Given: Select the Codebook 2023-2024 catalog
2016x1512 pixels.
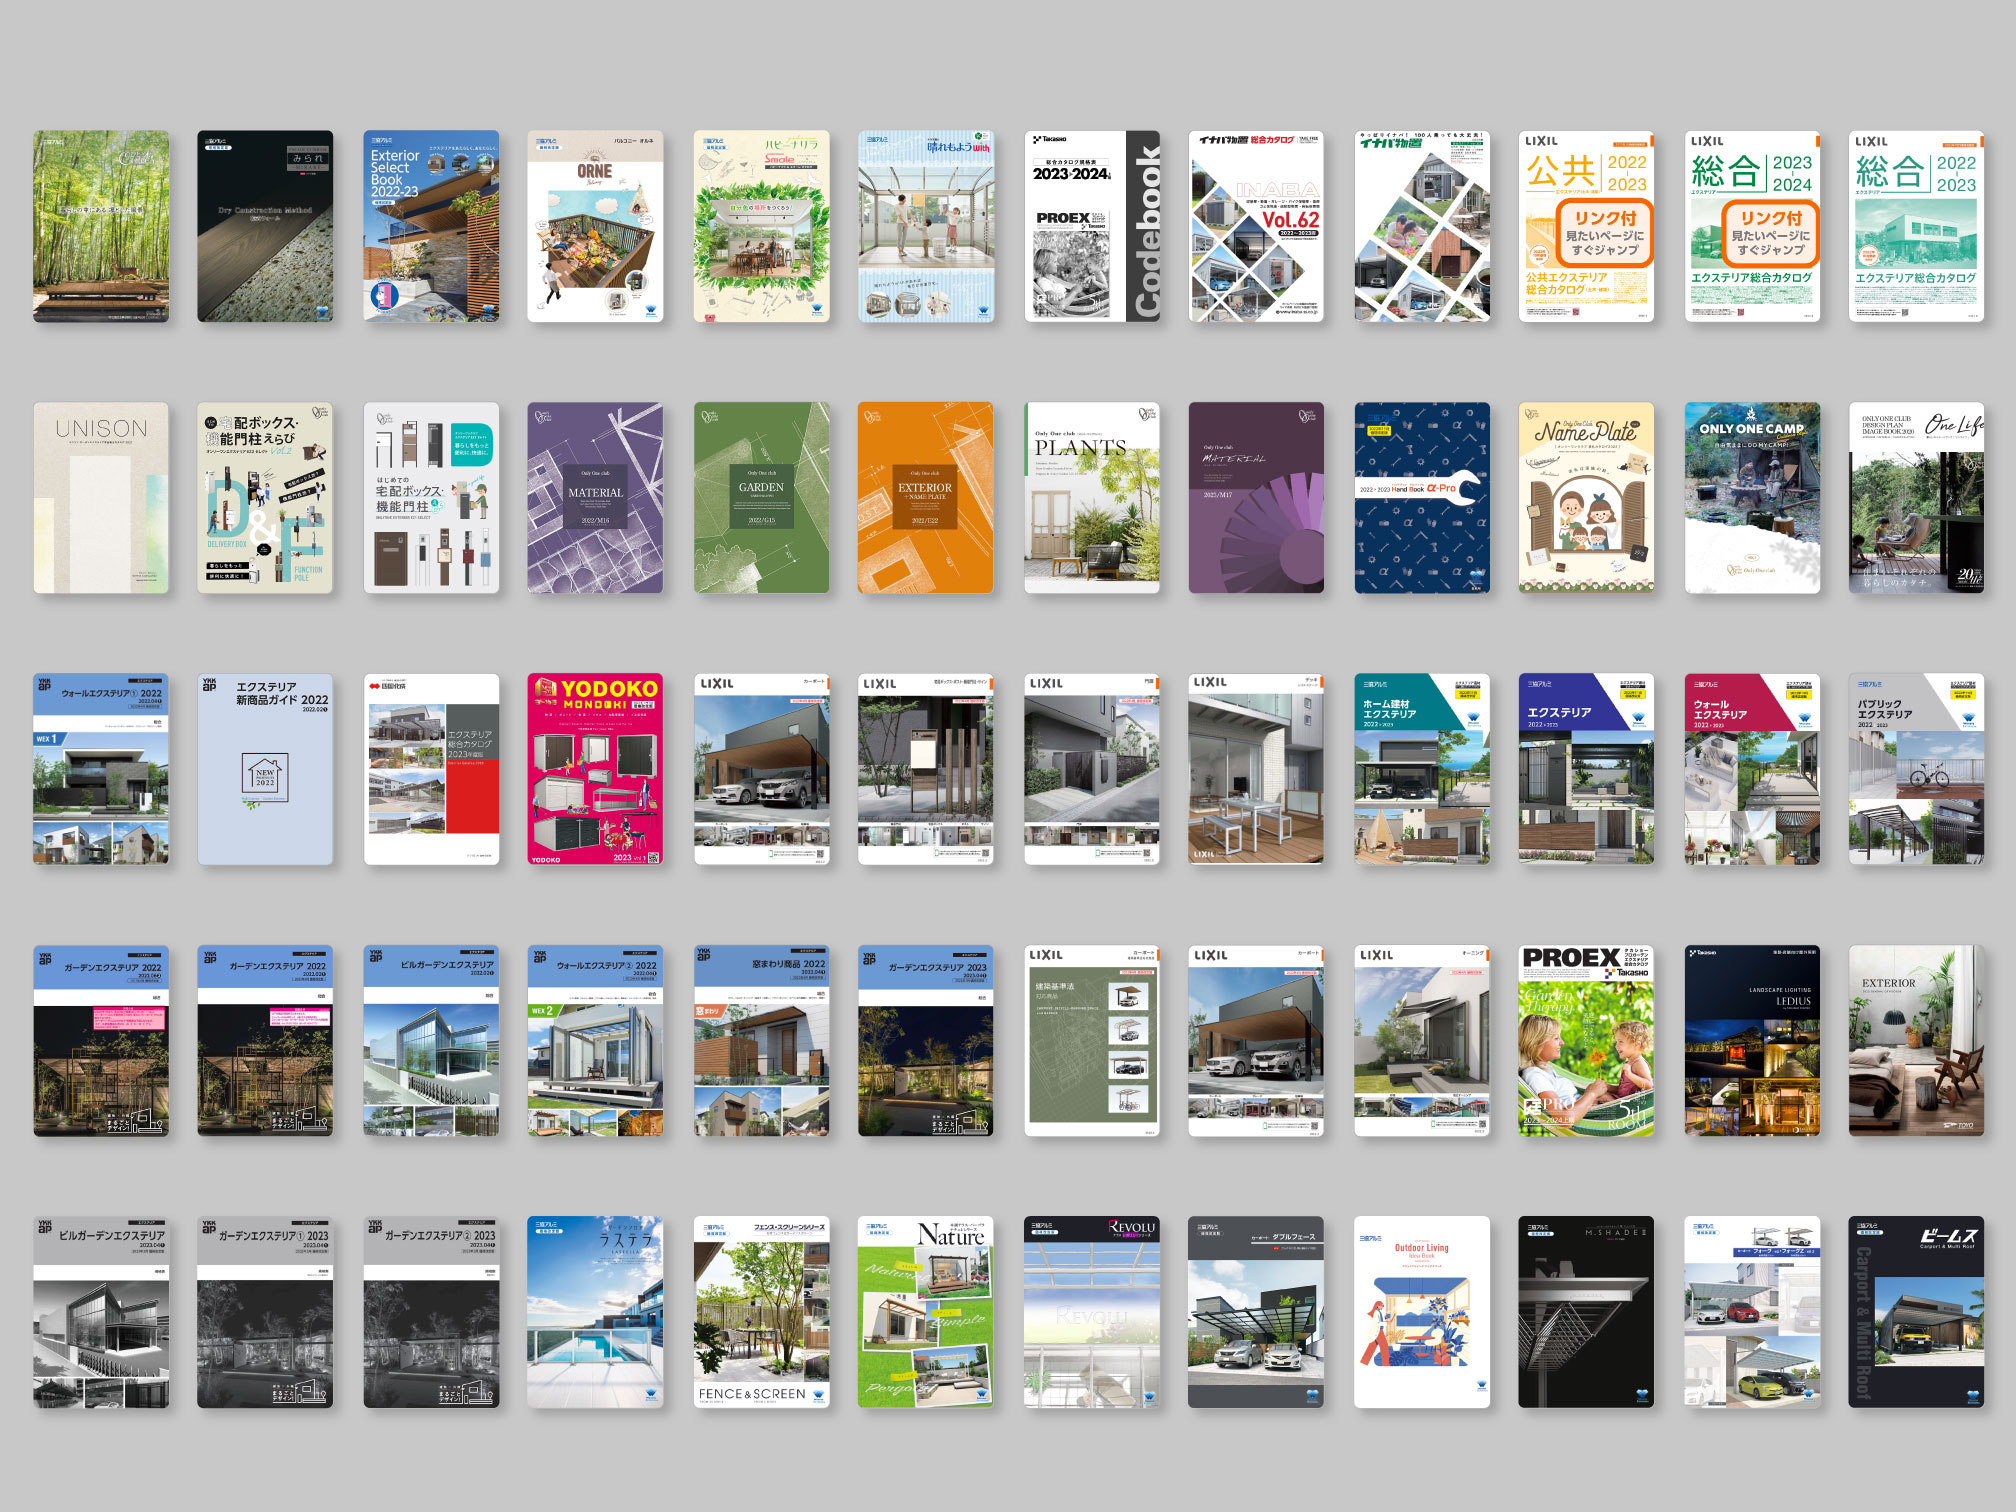Looking at the screenshot, I should (x=1092, y=226).
